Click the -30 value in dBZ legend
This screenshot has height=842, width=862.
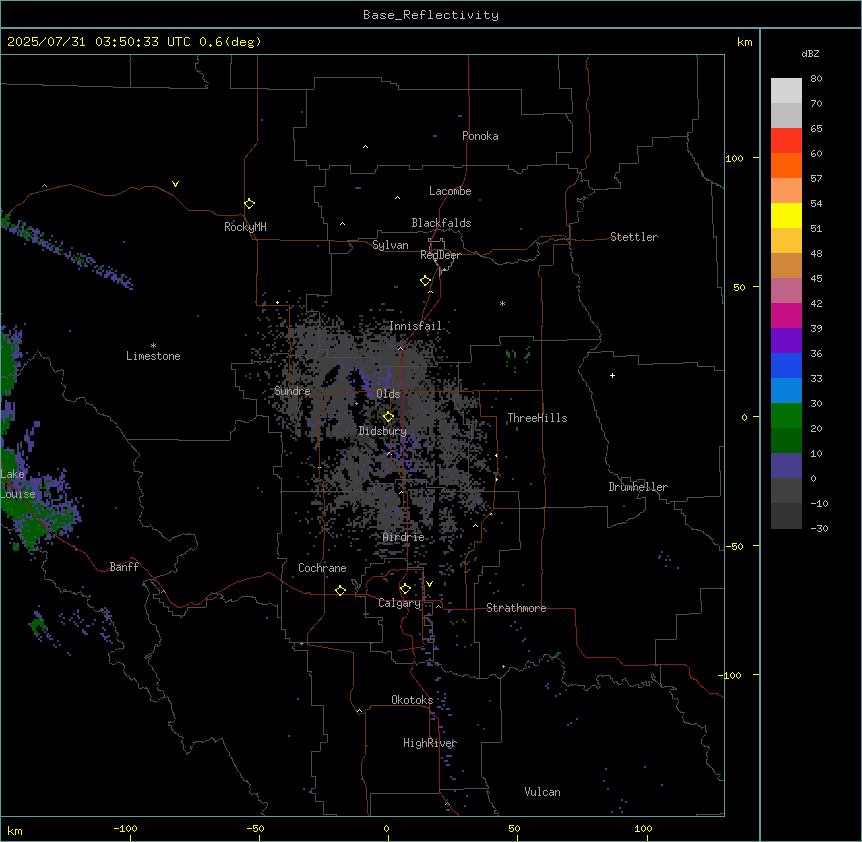819,528
